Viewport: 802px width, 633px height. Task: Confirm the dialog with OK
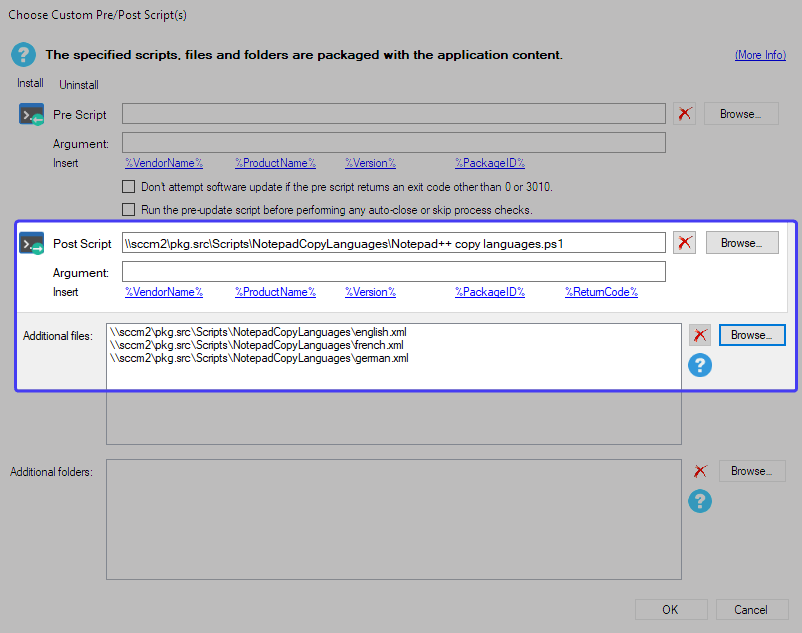pyautogui.click(x=671, y=609)
